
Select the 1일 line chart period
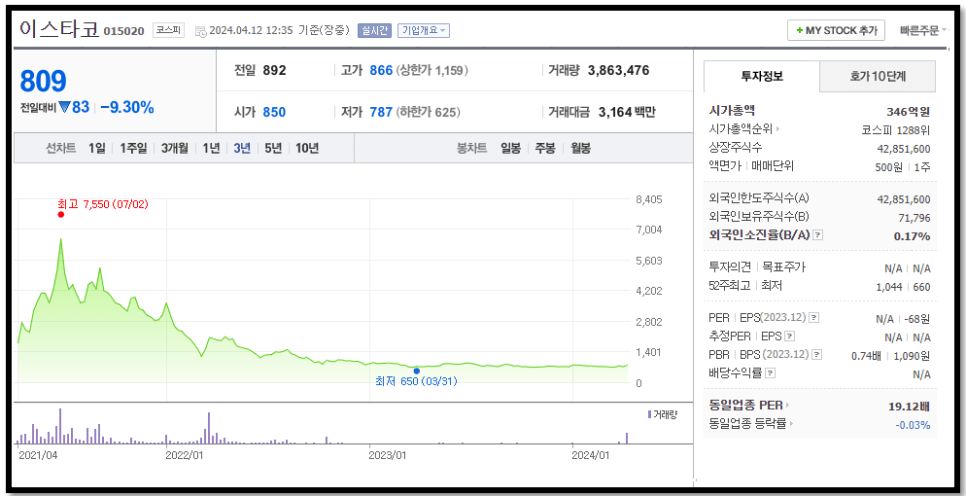[x=97, y=148]
